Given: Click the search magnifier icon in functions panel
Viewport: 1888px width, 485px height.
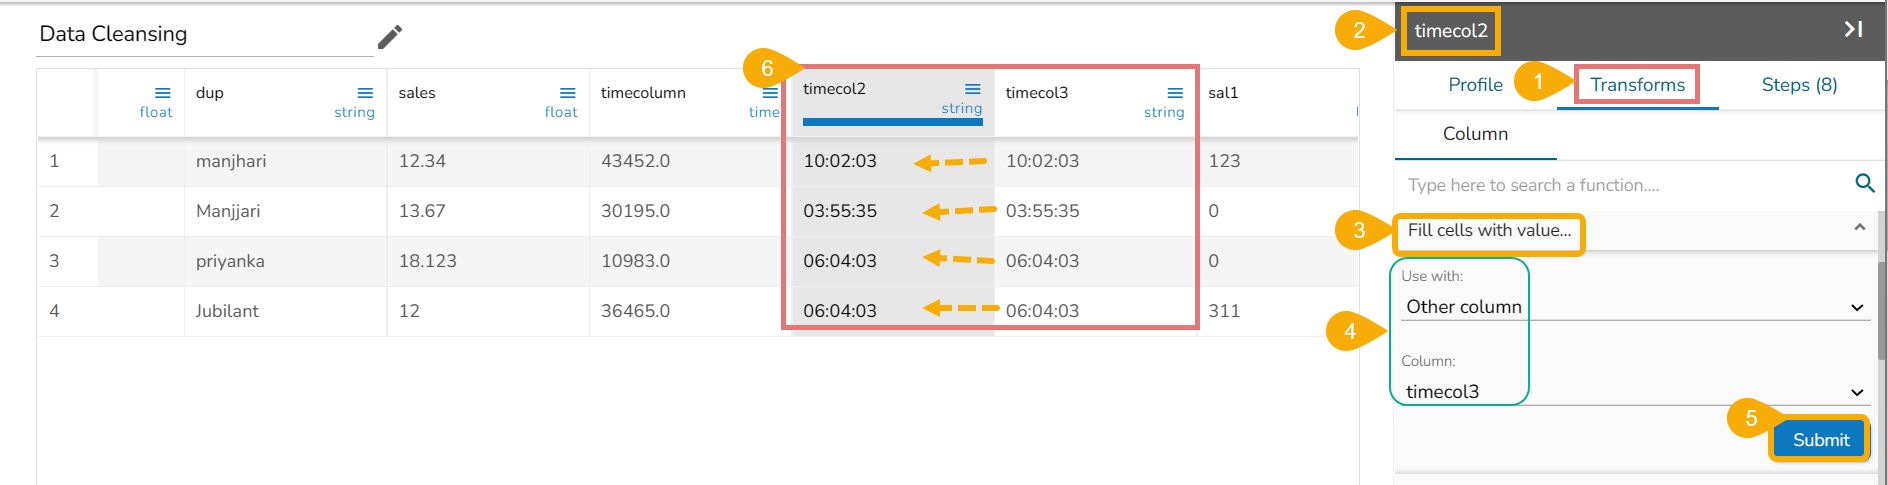Looking at the screenshot, I should (x=1864, y=183).
